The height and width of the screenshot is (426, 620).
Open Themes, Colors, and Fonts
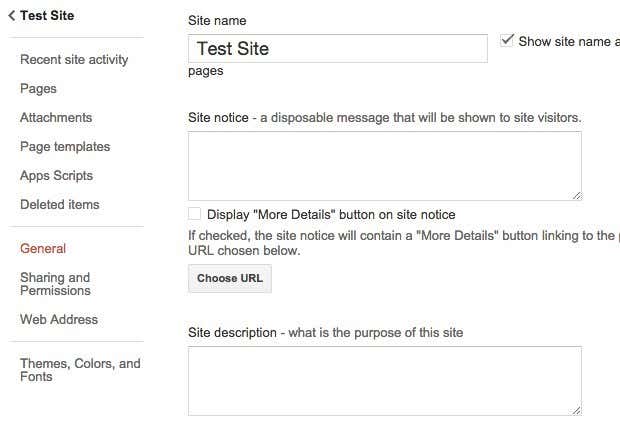tap(80, 370)
